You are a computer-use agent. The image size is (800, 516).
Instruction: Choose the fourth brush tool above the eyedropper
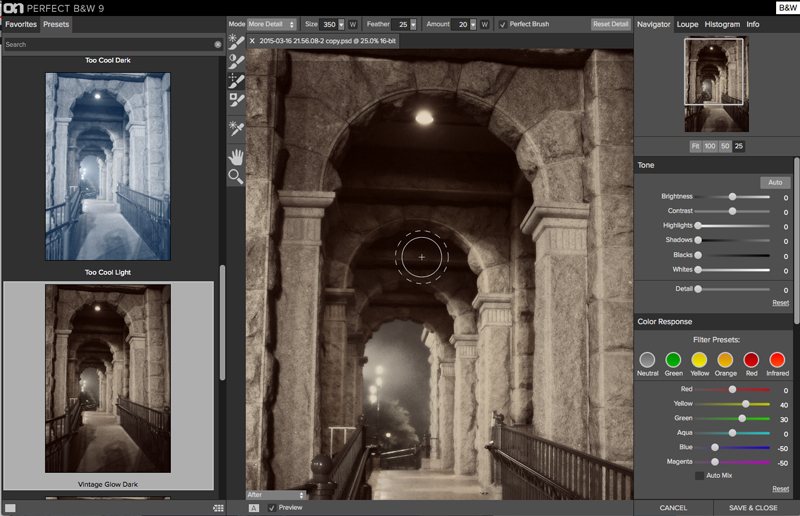236,100
